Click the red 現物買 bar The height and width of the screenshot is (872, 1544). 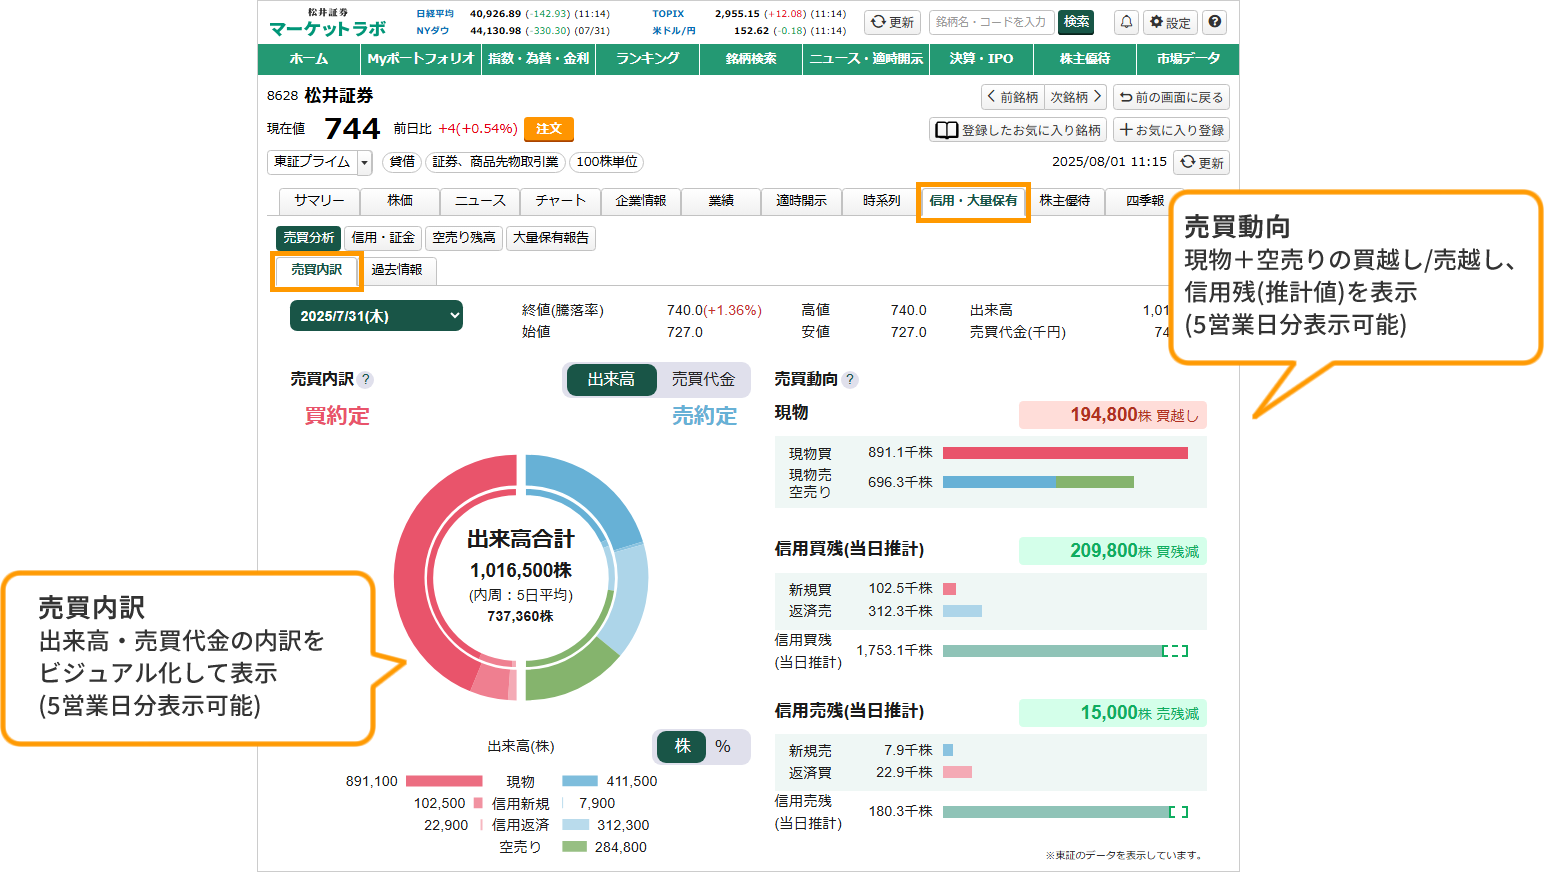(1065, 453)
